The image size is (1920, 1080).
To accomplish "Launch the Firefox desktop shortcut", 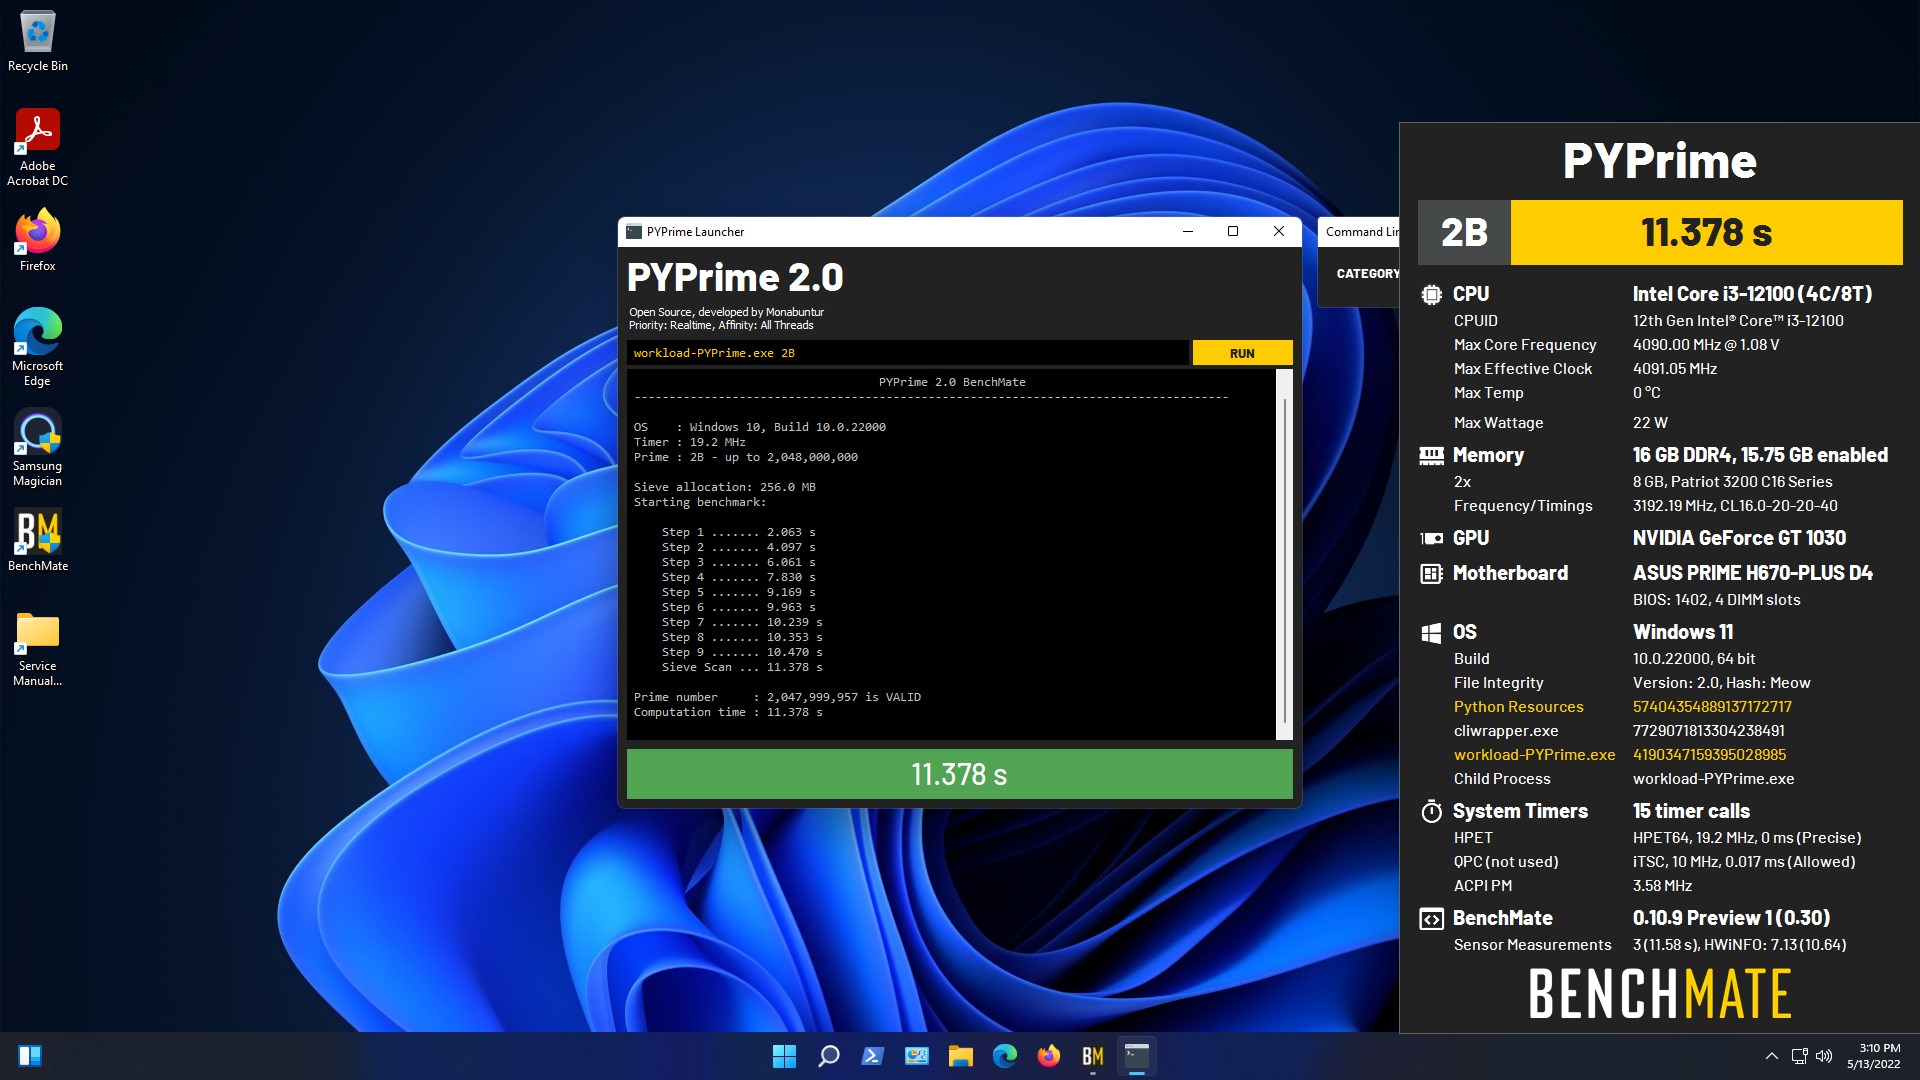I will [x=38, y=240].
